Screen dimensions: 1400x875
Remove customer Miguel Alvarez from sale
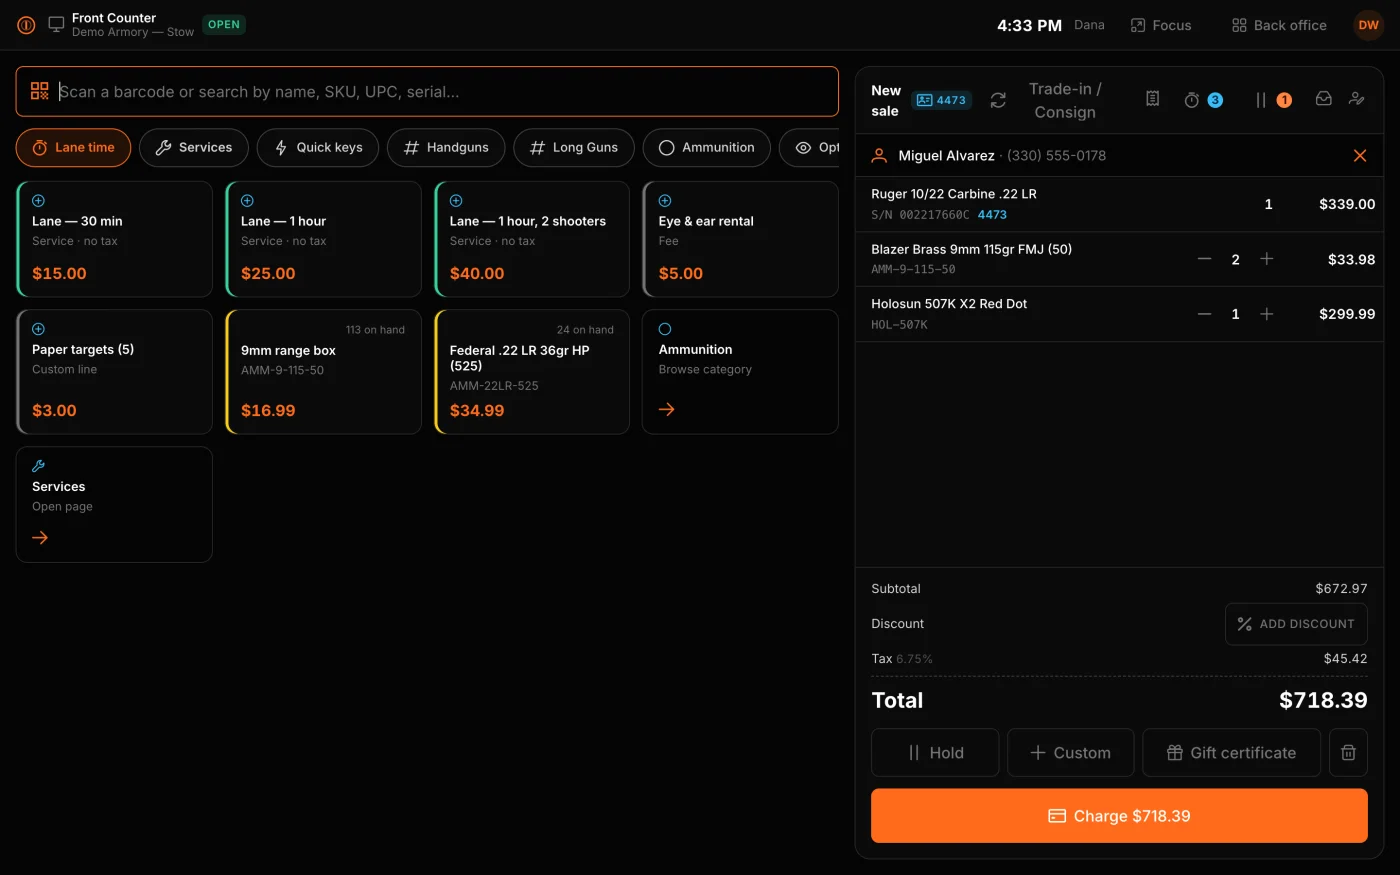(x=1360, y=156)
